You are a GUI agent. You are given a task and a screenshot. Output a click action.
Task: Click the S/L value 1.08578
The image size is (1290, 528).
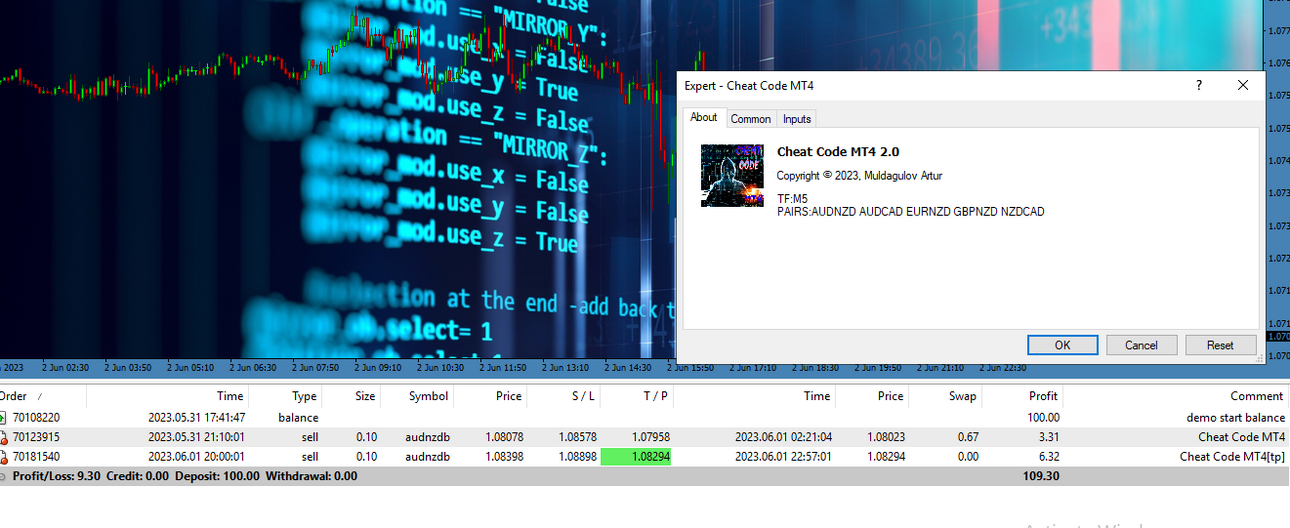[577, 437]
